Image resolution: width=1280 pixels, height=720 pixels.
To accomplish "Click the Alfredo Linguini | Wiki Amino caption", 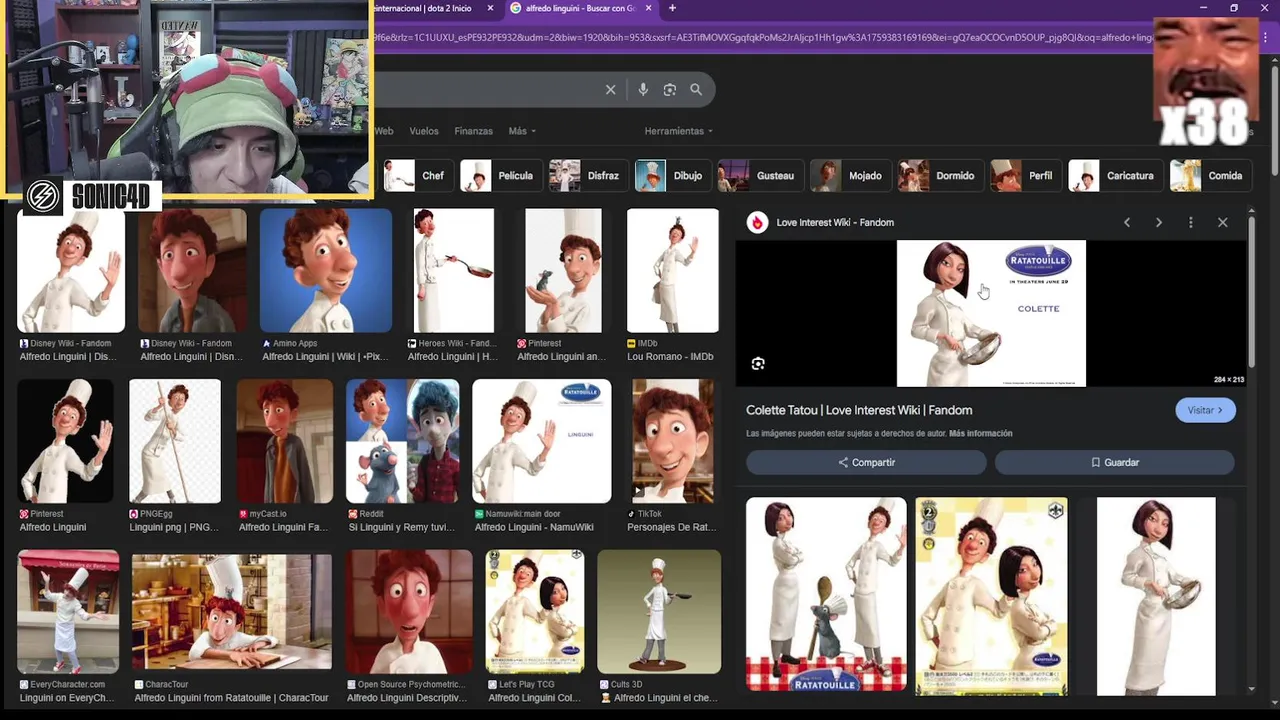I will click(325, 357).
